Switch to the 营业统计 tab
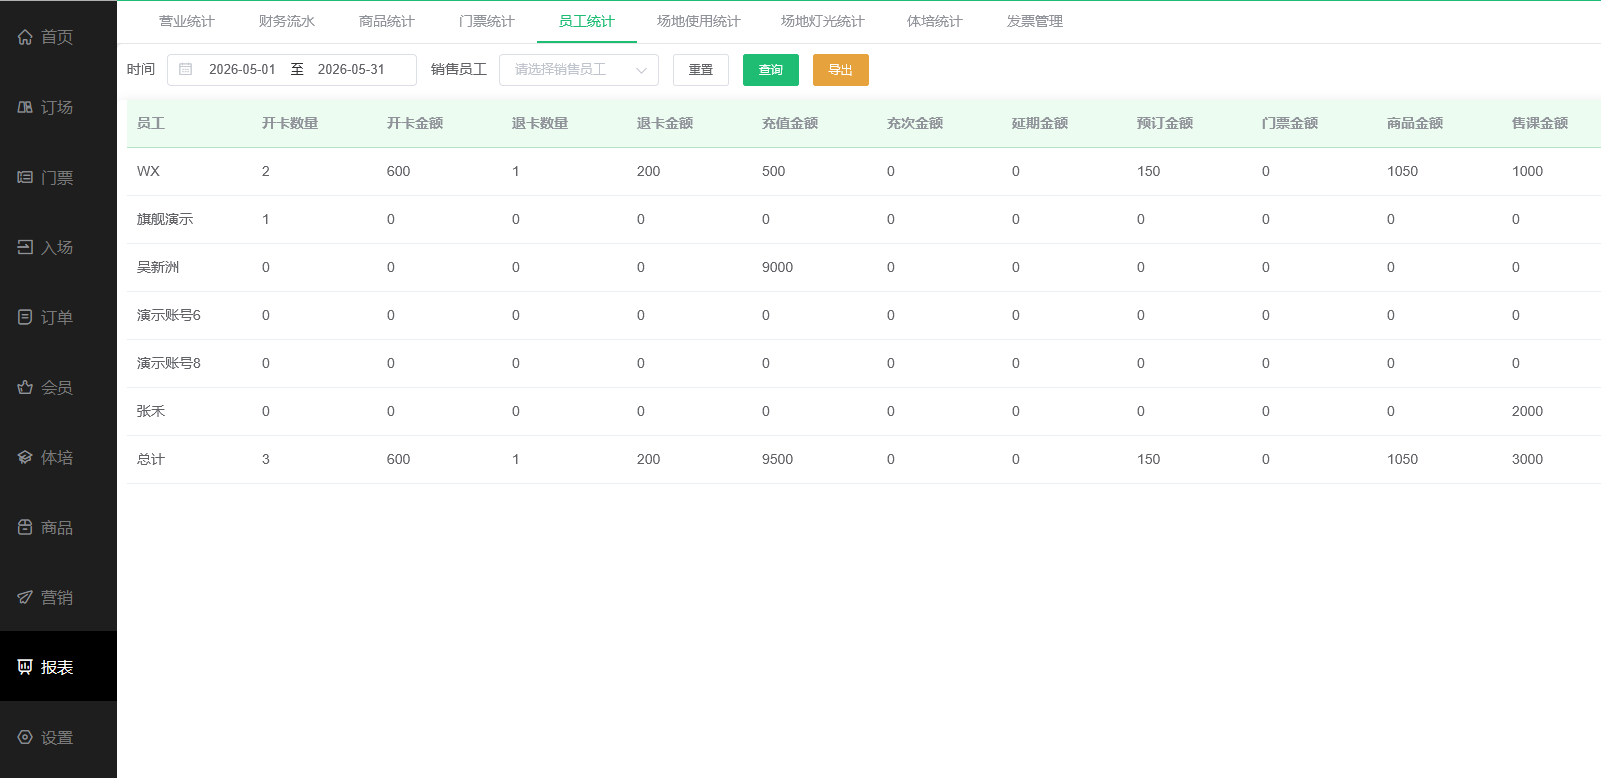The height and width of the screenshot is (778, 1601). [x=187, y=21]
